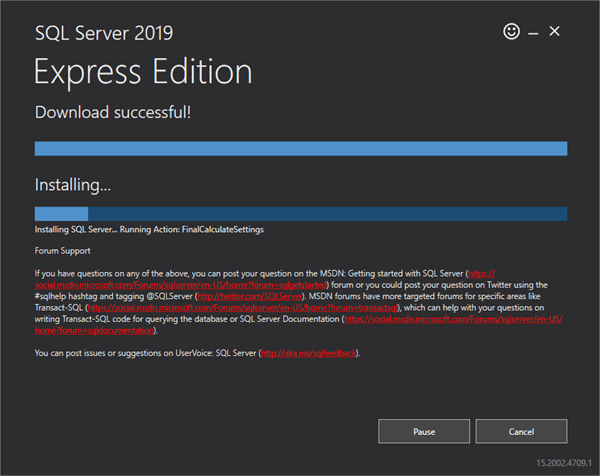
Task: Open the MSDN sqlgetstarted forum link
Action: coord(181,285)
